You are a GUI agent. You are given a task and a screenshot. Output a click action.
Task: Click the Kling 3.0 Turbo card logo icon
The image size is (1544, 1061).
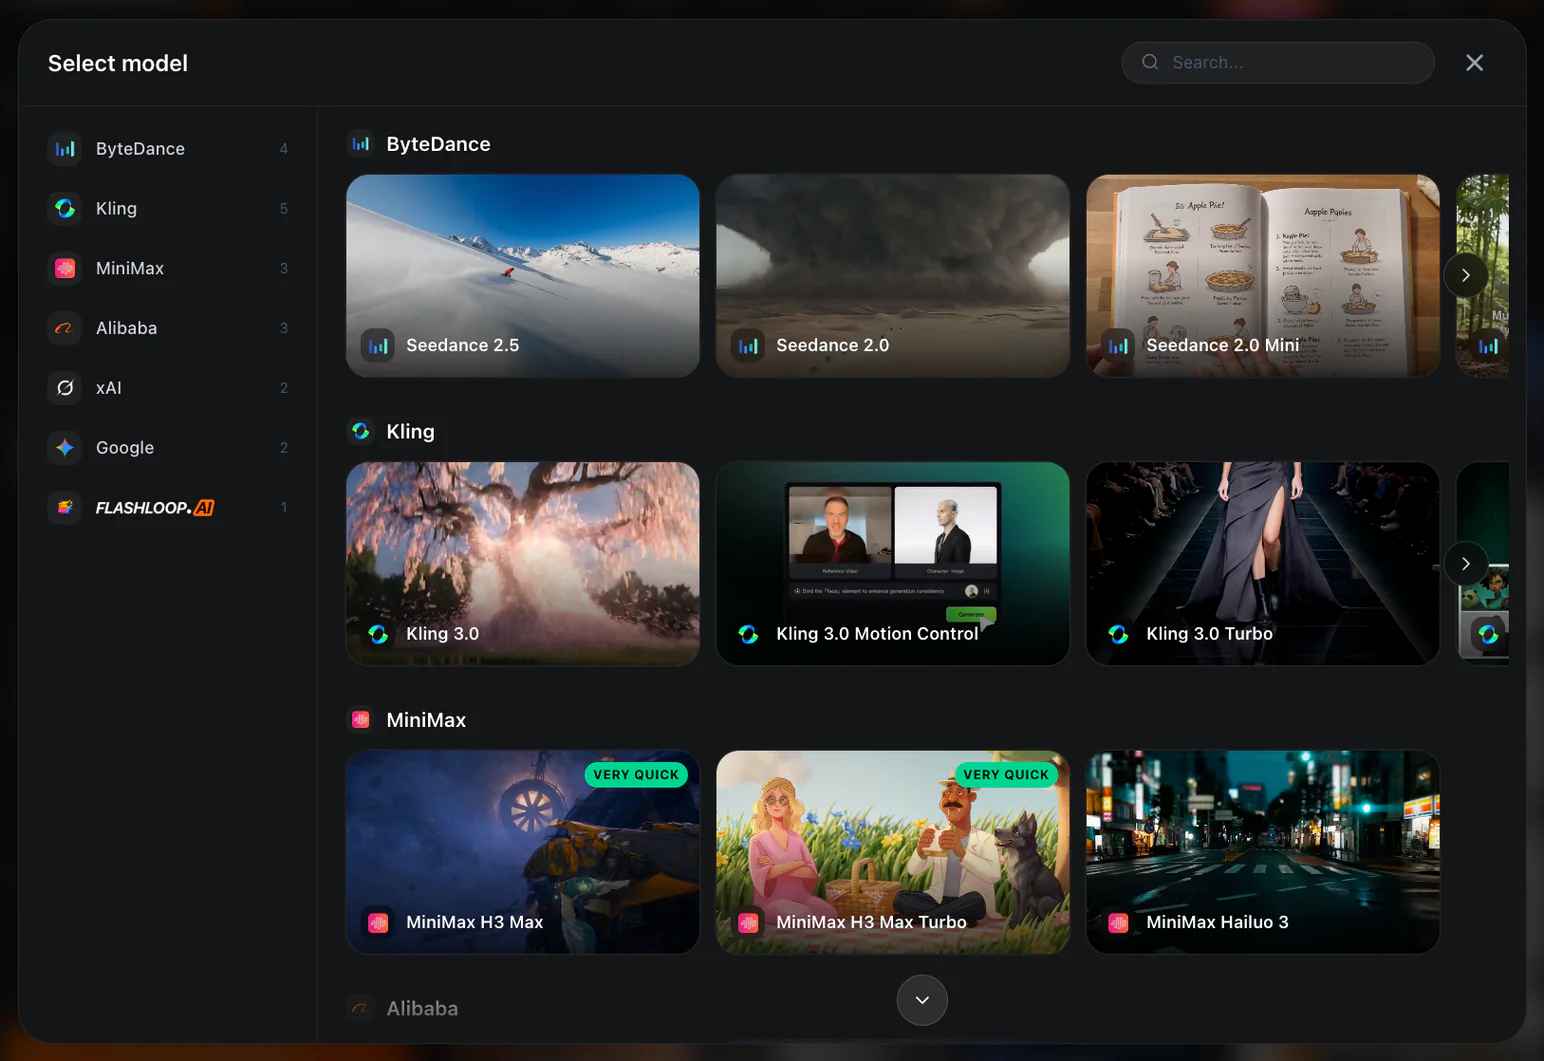tap(1118, 634)
